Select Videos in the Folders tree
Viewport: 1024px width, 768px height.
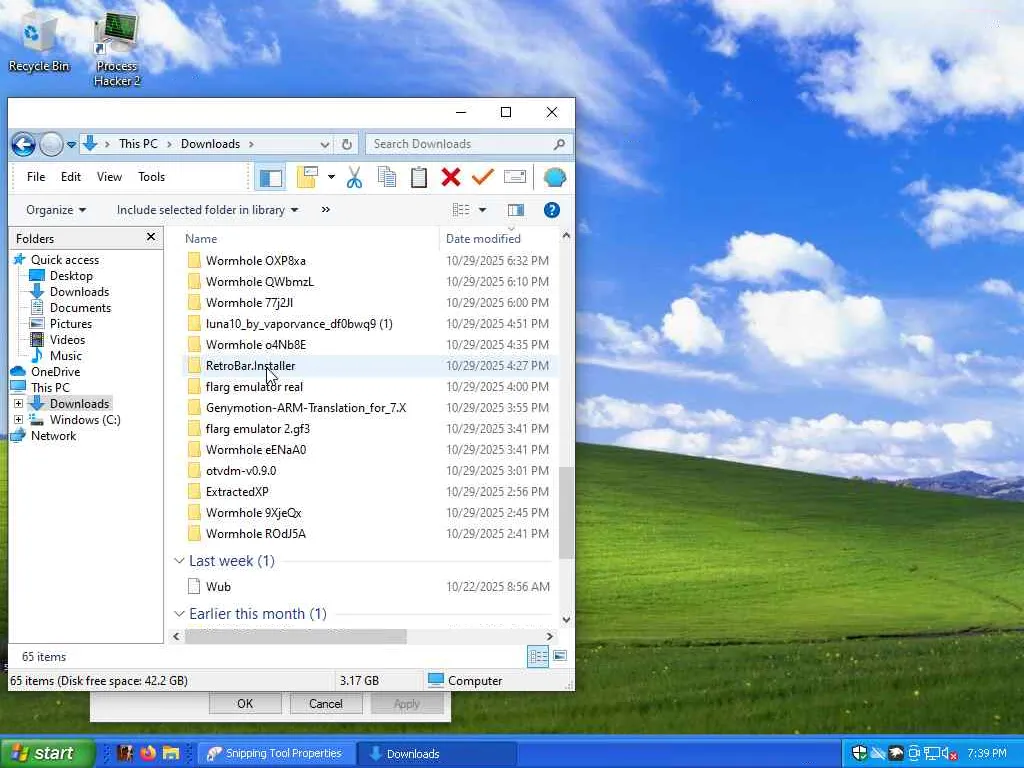coord(67,340)
